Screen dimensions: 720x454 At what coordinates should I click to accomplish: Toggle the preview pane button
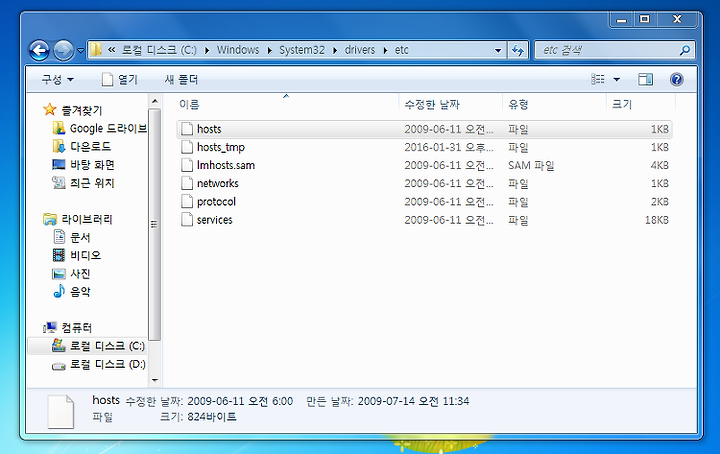[645, 79]
